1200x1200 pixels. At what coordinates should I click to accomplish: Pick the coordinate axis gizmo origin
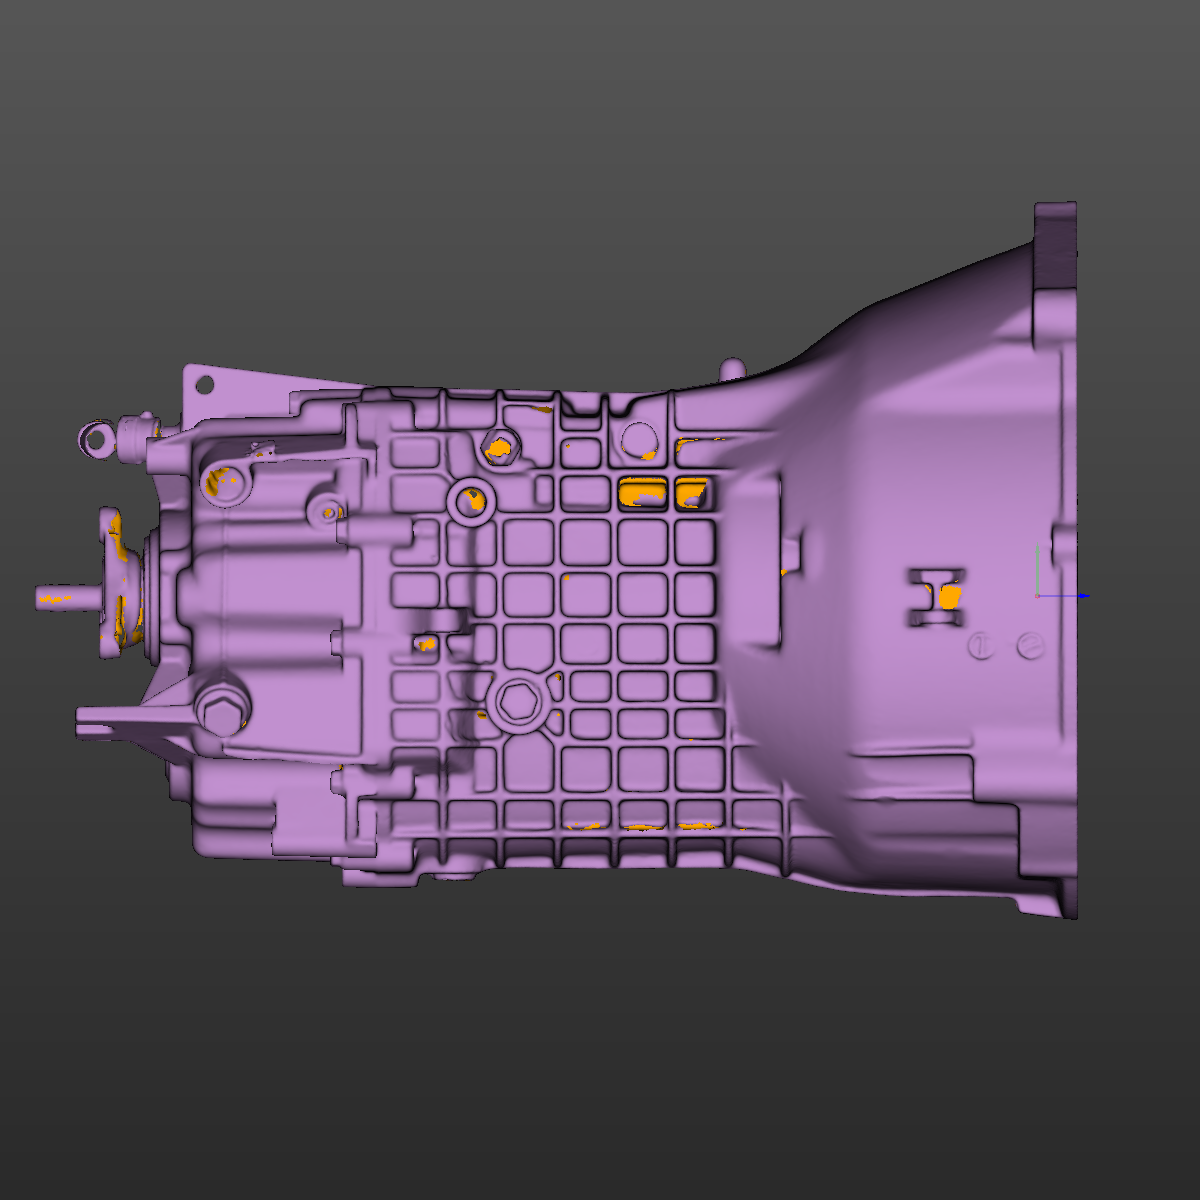pyautogui.click(x=1038, y=596)
